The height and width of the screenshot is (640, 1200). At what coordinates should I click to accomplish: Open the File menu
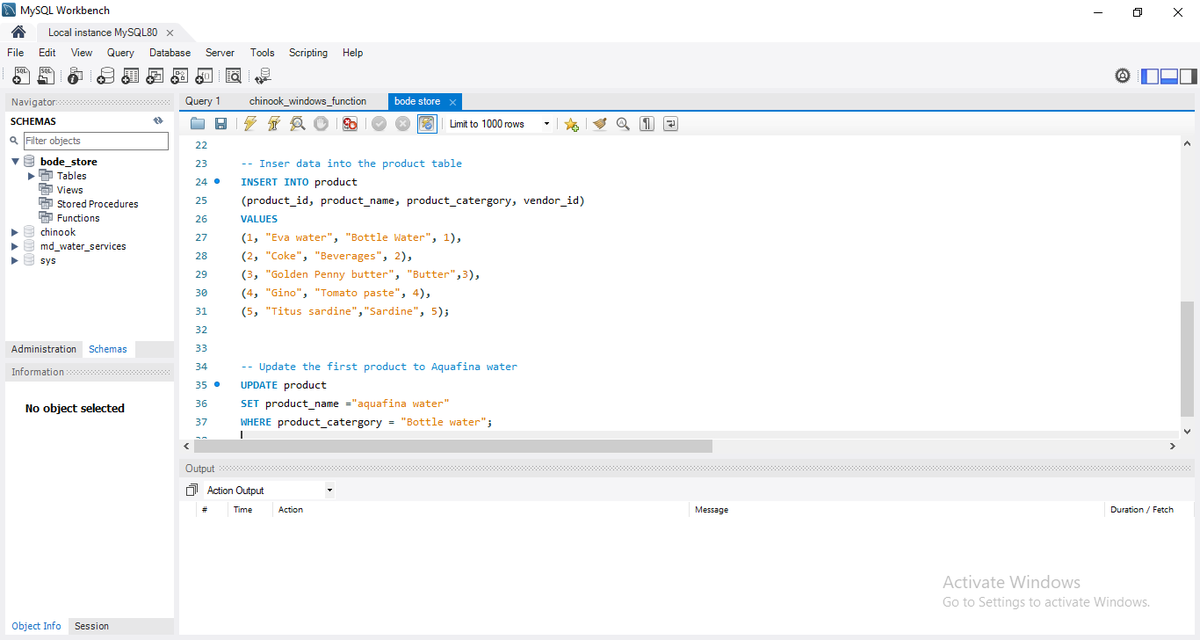15,52
